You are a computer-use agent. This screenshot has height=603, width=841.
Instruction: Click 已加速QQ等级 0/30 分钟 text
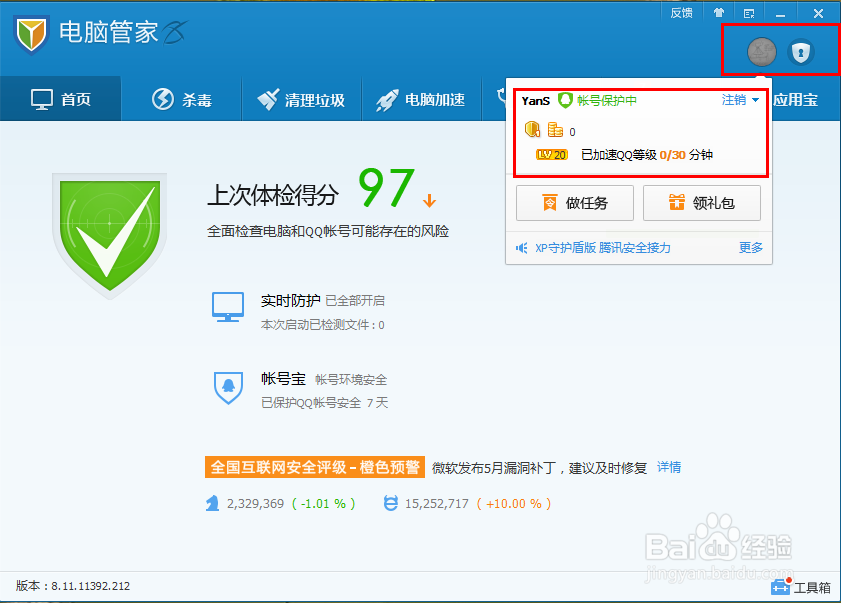point(647,155)
